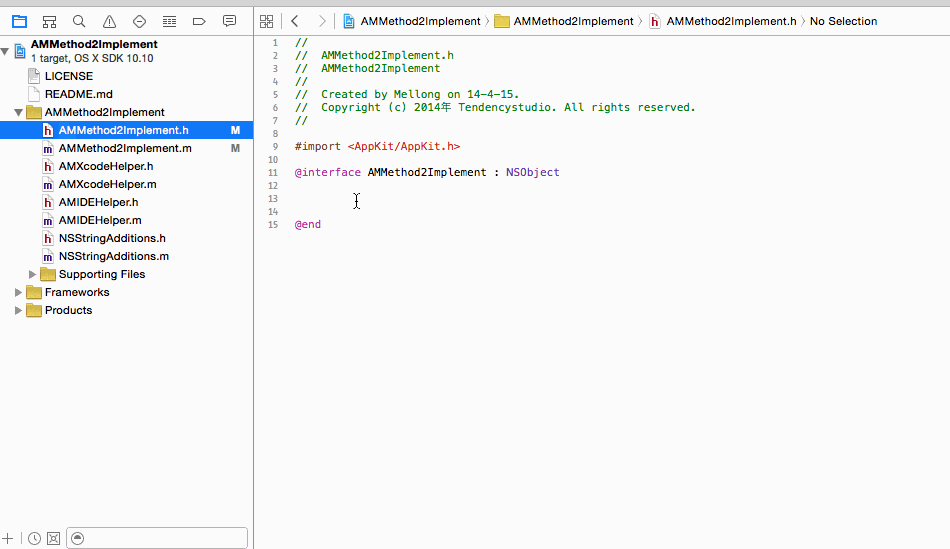Open the find navigator search icon

coord(79,21)
